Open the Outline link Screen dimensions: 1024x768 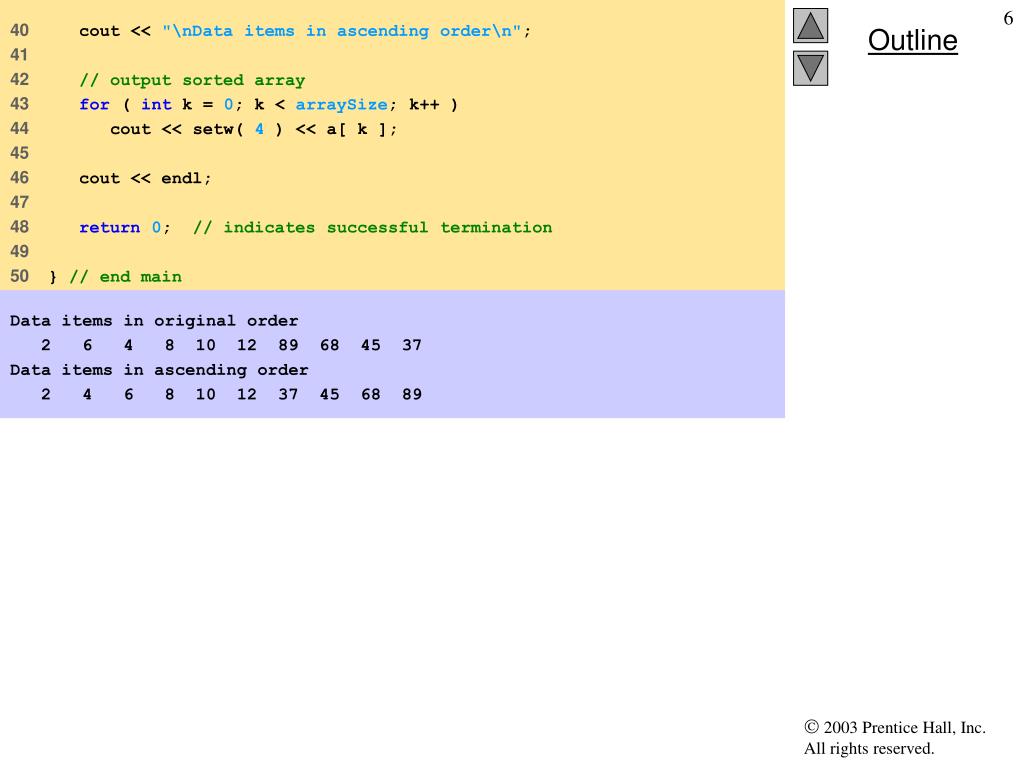[912, 40]
